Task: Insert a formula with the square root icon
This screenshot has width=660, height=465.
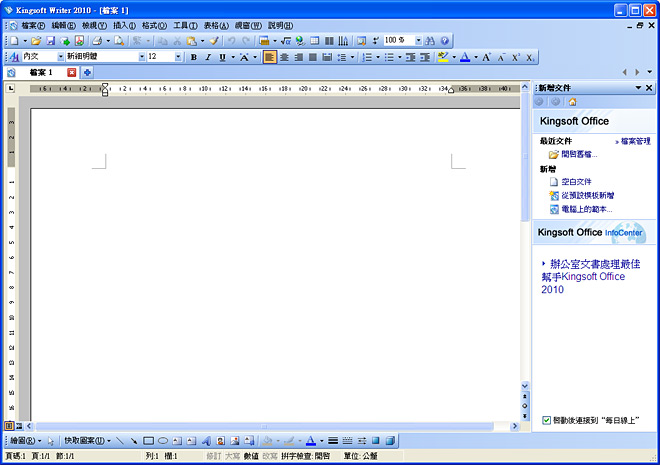Action: (x=286, y=41)
